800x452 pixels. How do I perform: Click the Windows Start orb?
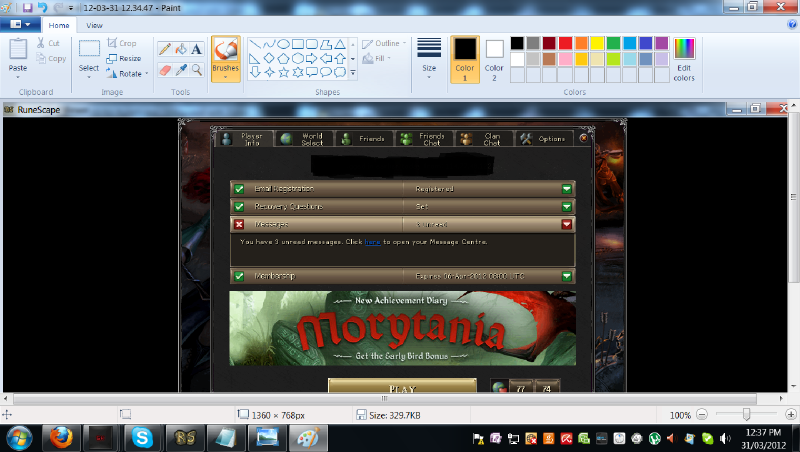click(x=19, y=438)
